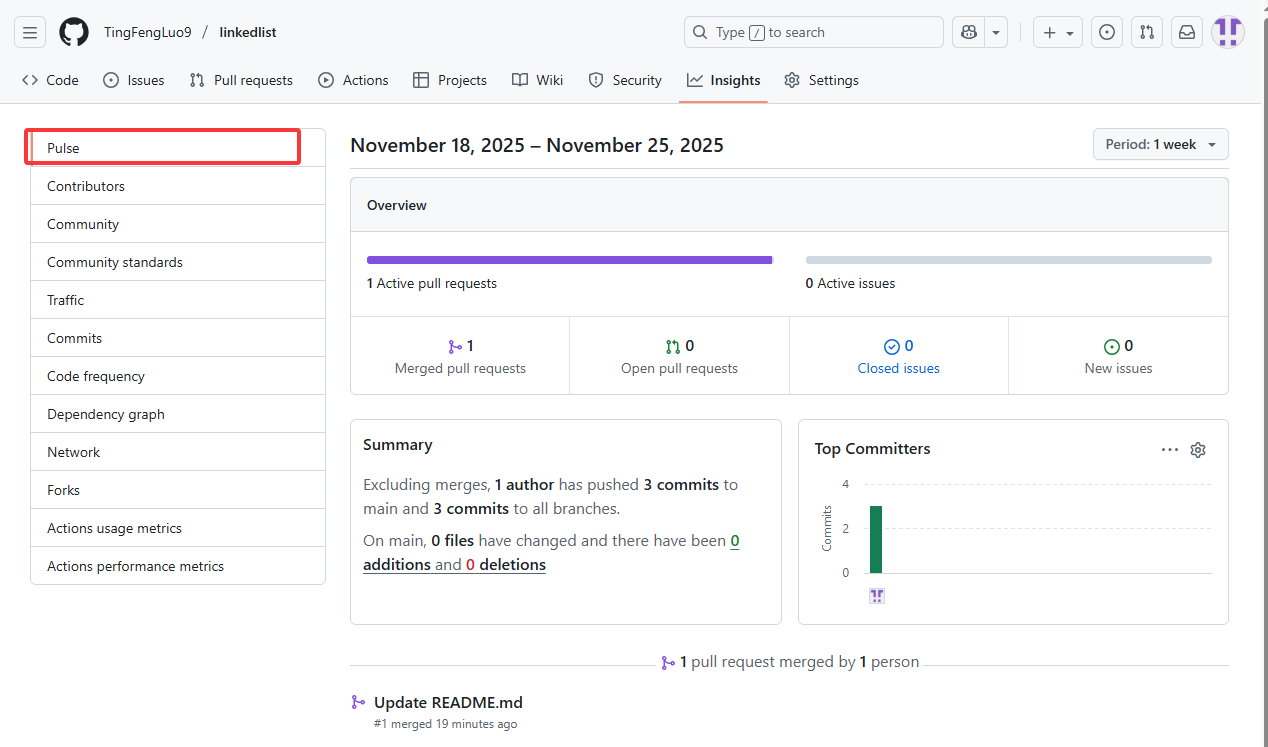The height and width of the screenshot is (747, 1268).
Task: Select Dependency graph in the sidebar
Action: [106, 414]
